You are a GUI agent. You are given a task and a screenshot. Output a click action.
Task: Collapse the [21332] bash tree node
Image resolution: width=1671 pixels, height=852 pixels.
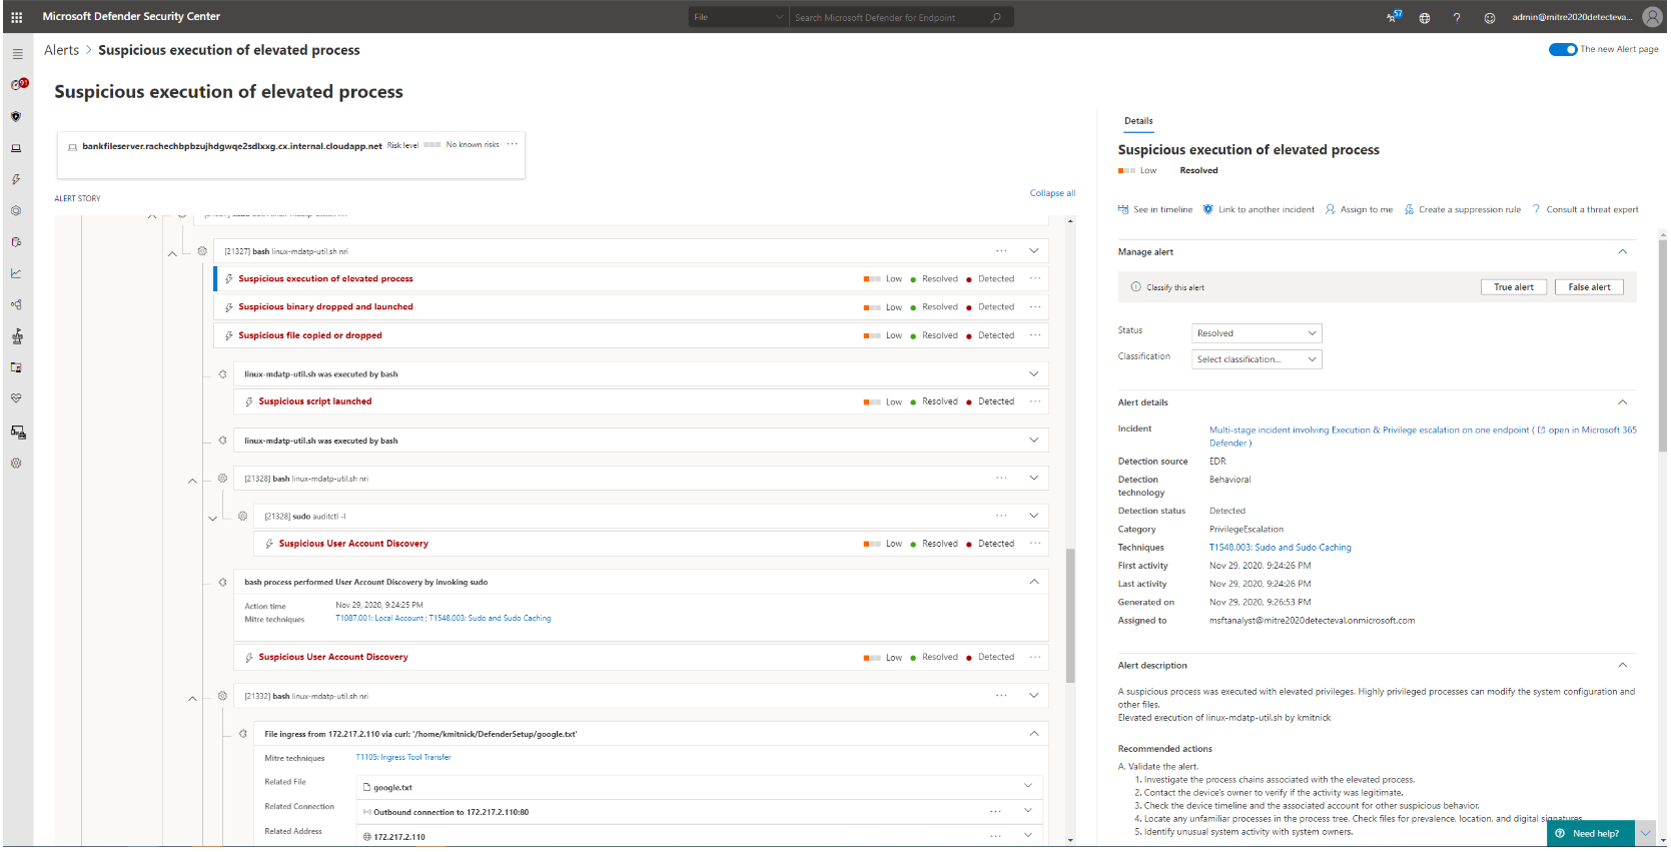click(x=192, y=698)
